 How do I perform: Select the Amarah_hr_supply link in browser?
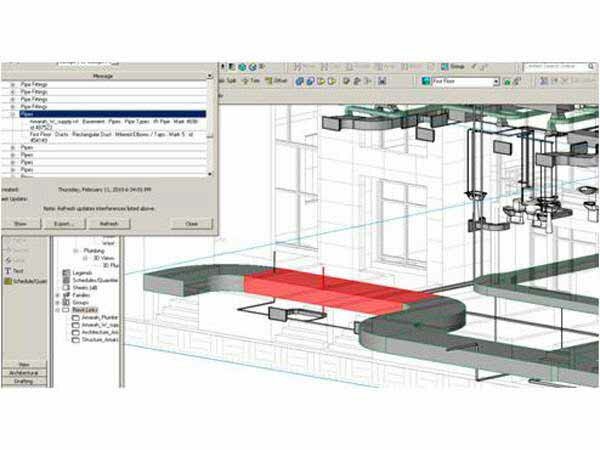[x=100, y=324]
